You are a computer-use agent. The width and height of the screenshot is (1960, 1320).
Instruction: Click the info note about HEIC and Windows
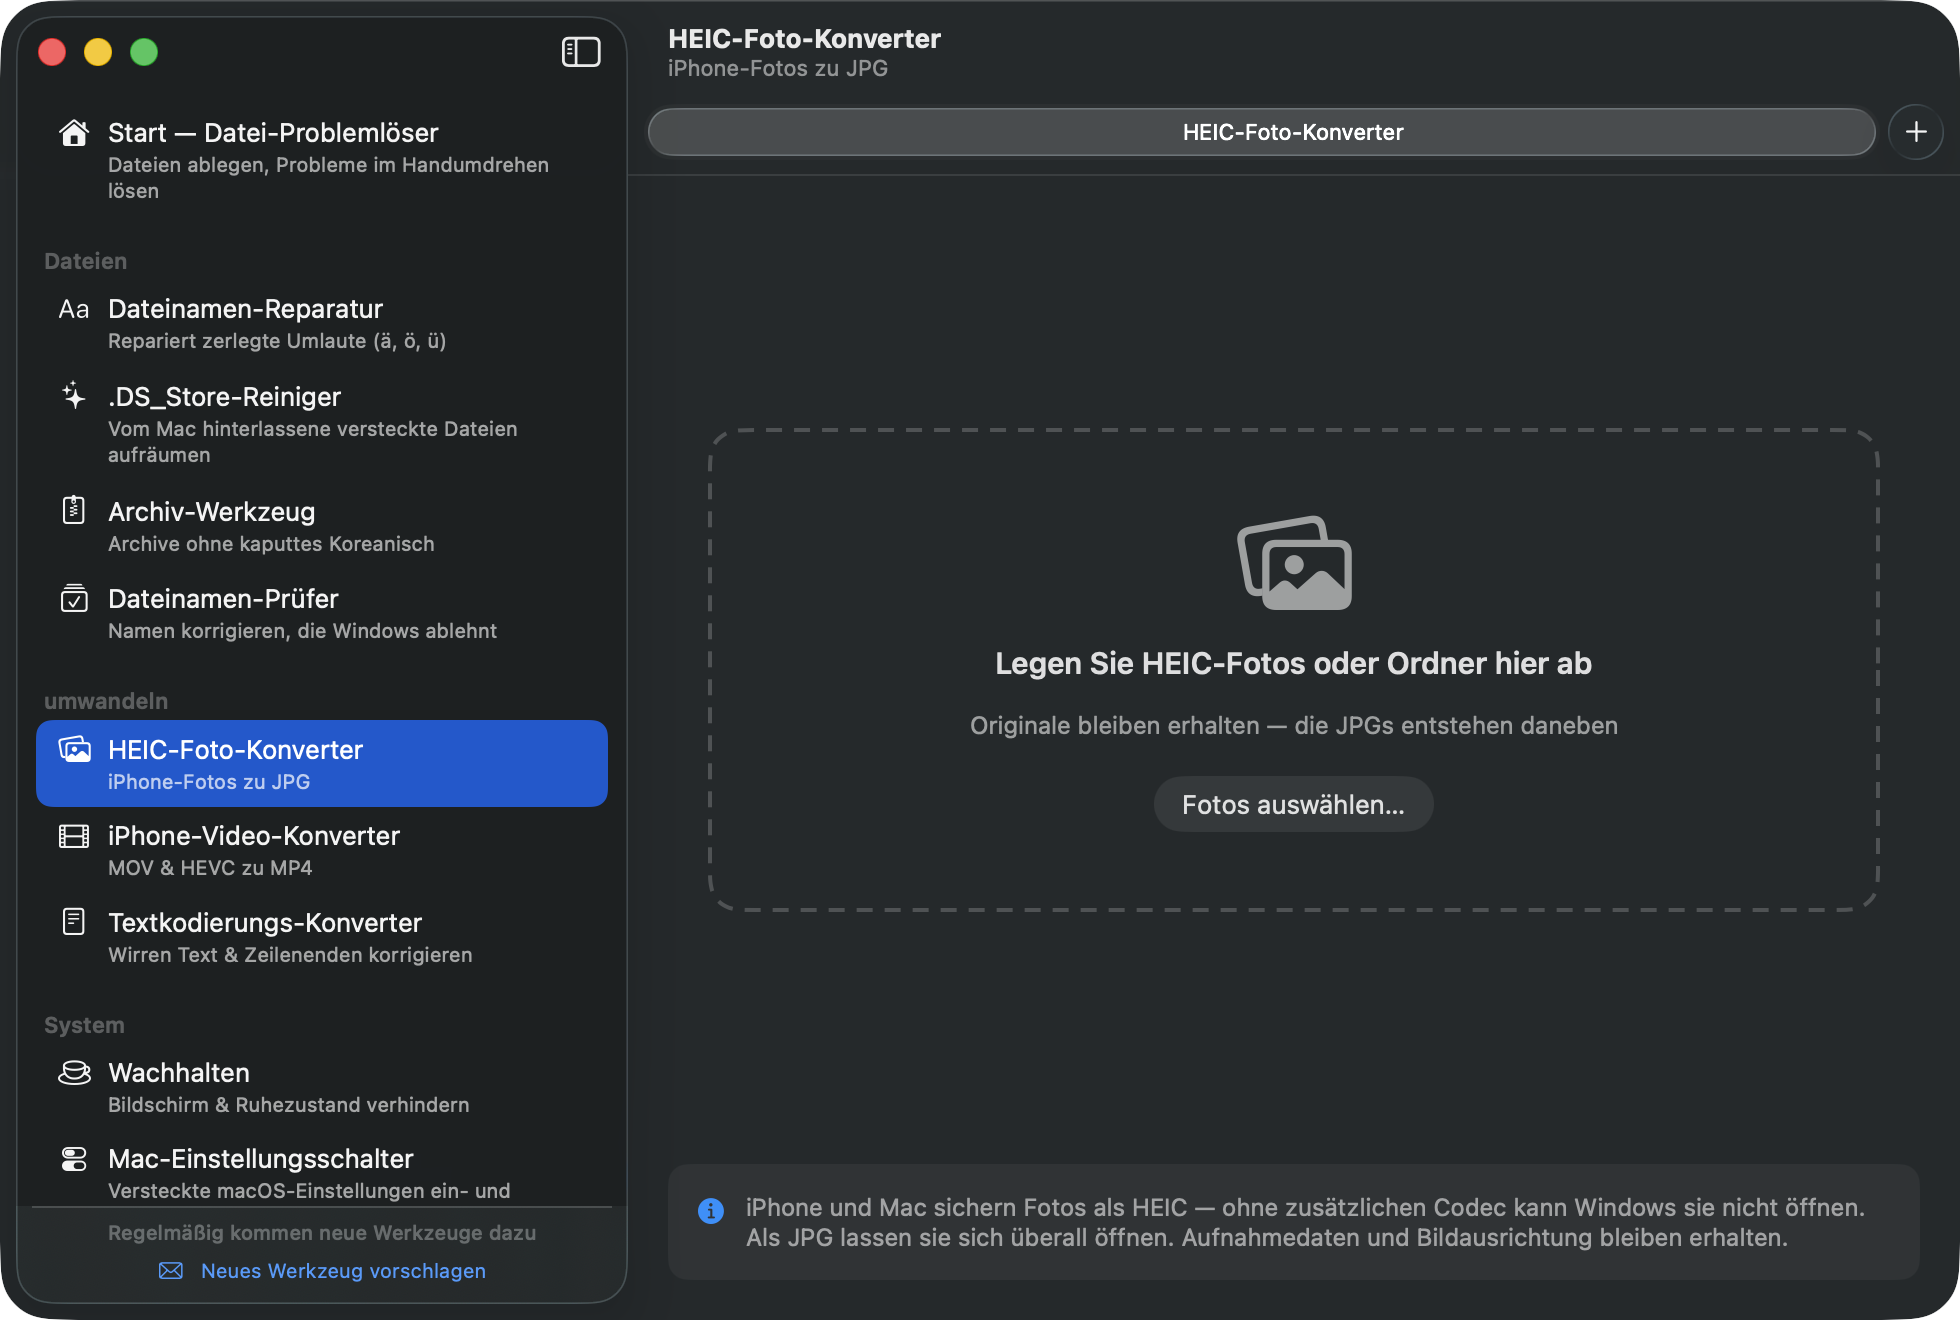click(1294, 1222)
